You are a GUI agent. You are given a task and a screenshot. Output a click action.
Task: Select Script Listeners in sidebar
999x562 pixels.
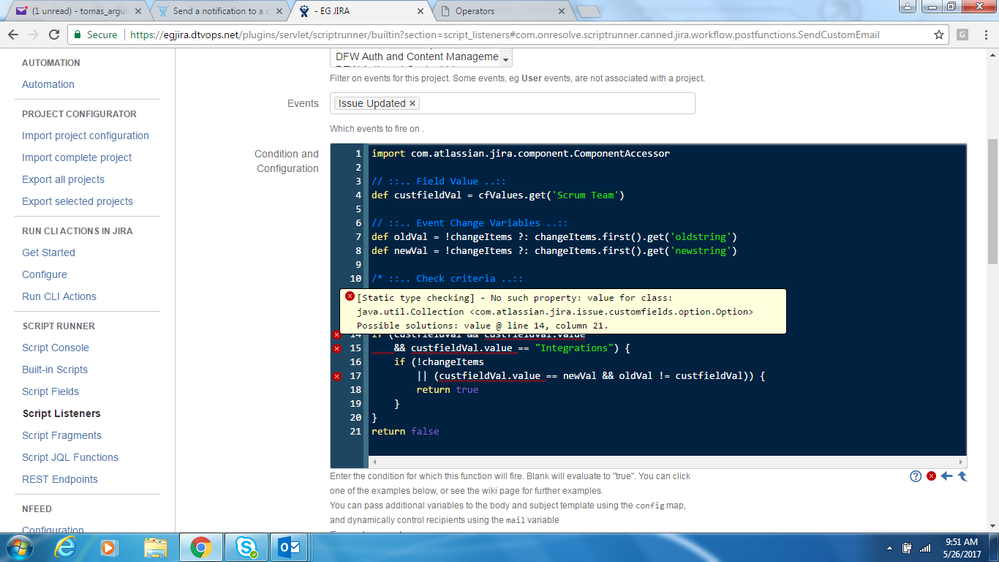point(61,414)
